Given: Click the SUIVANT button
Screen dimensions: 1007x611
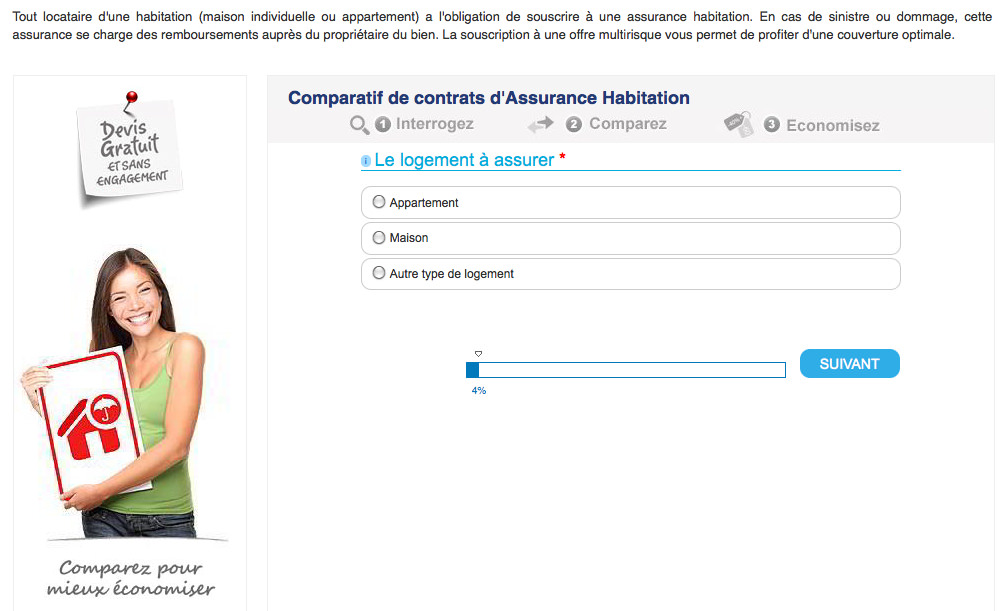Looking at the screenshot, I should pyautogui.click(x=850, y=364).
